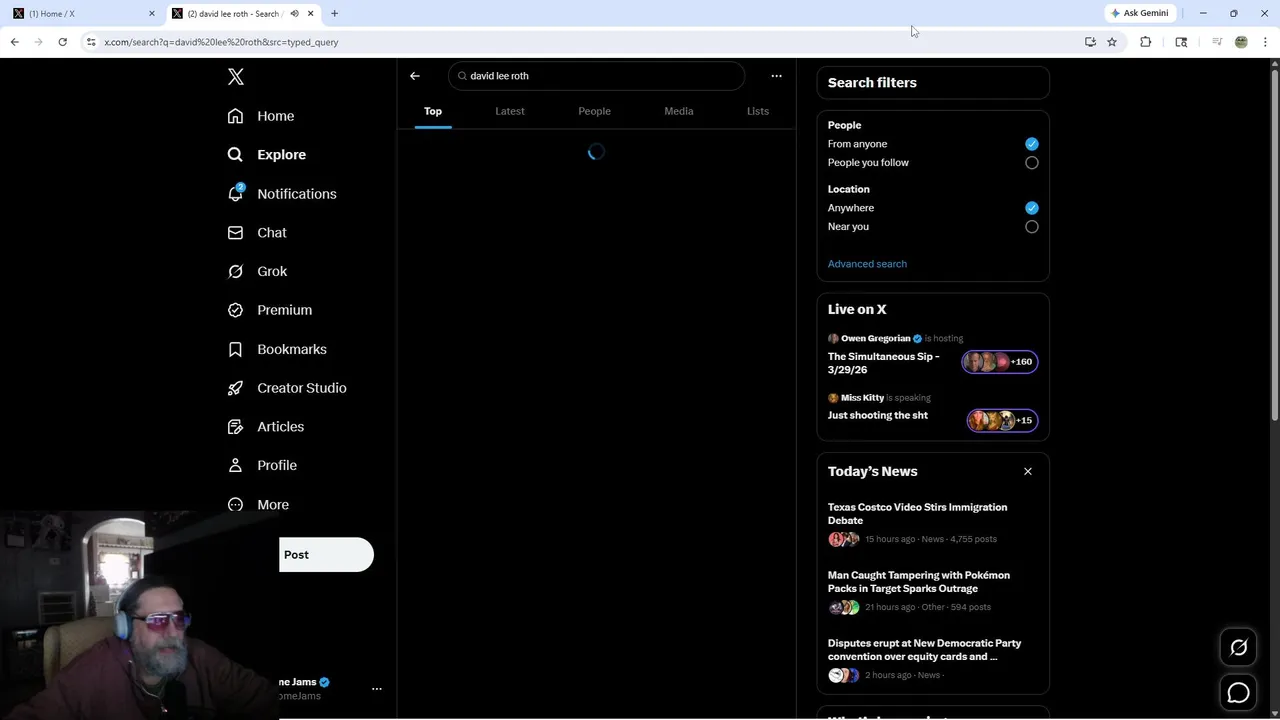This screenshot has height=720, width=1280.
Task: Switch to the Lists tab
Action: 758,111
